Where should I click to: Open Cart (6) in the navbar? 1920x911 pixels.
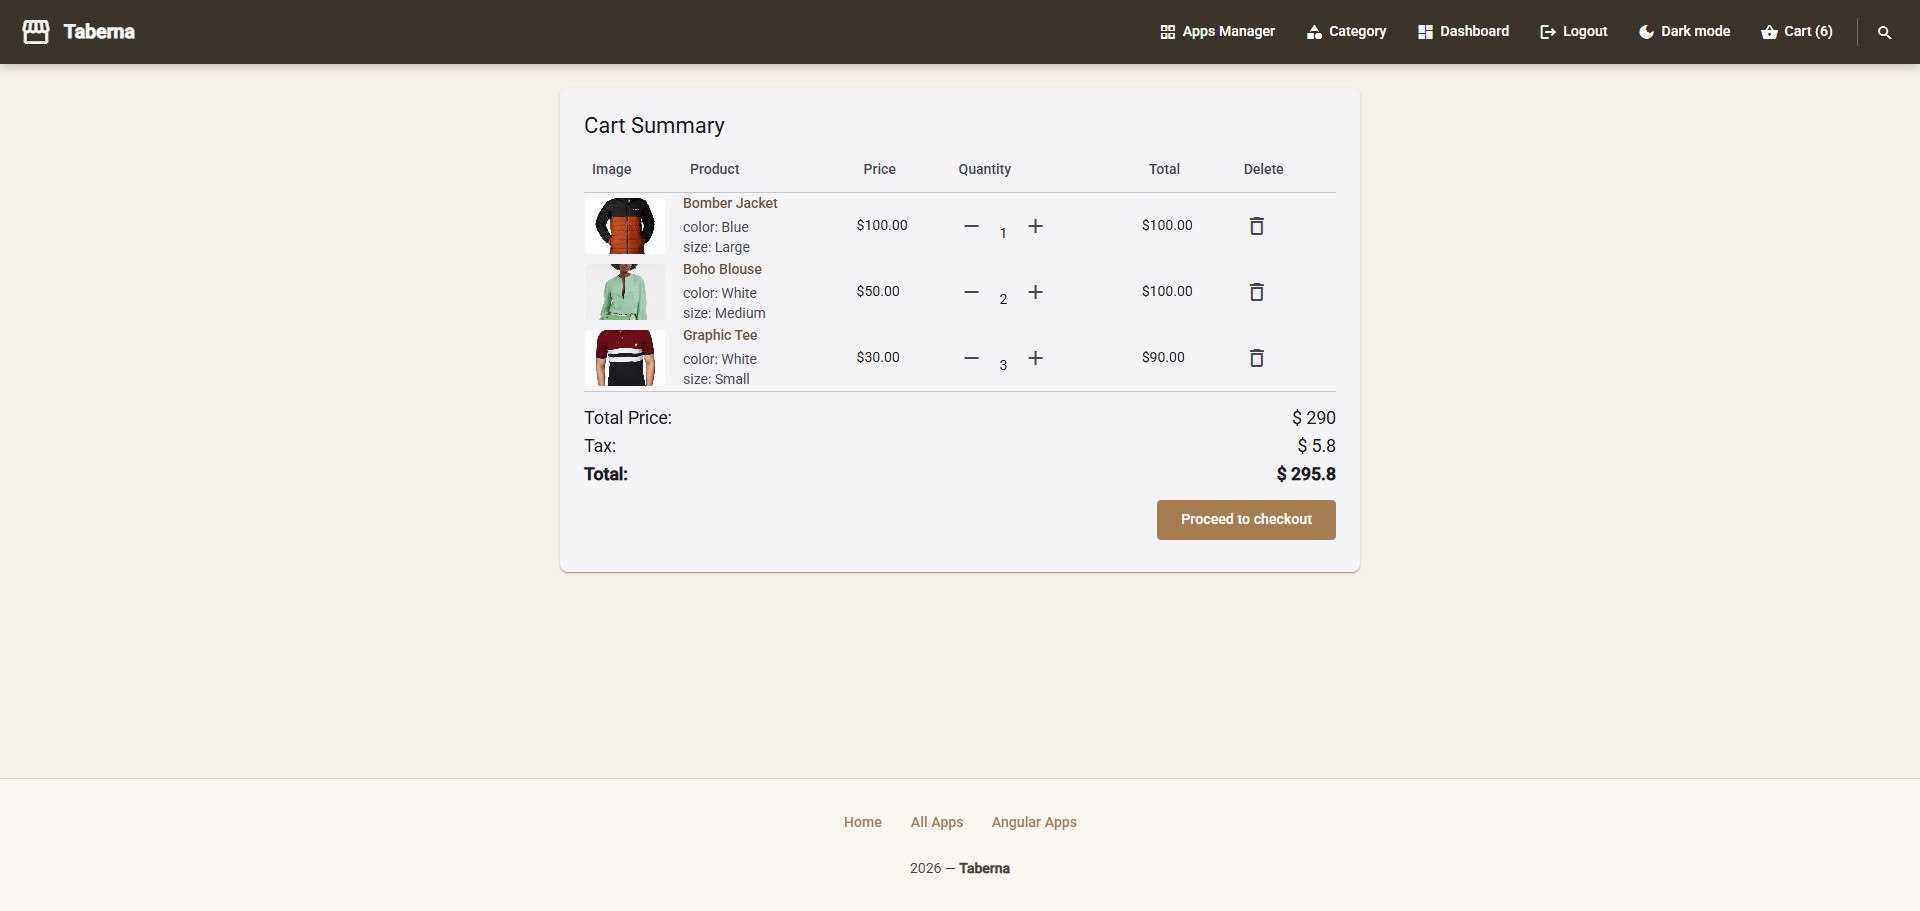click(1797, 32)
